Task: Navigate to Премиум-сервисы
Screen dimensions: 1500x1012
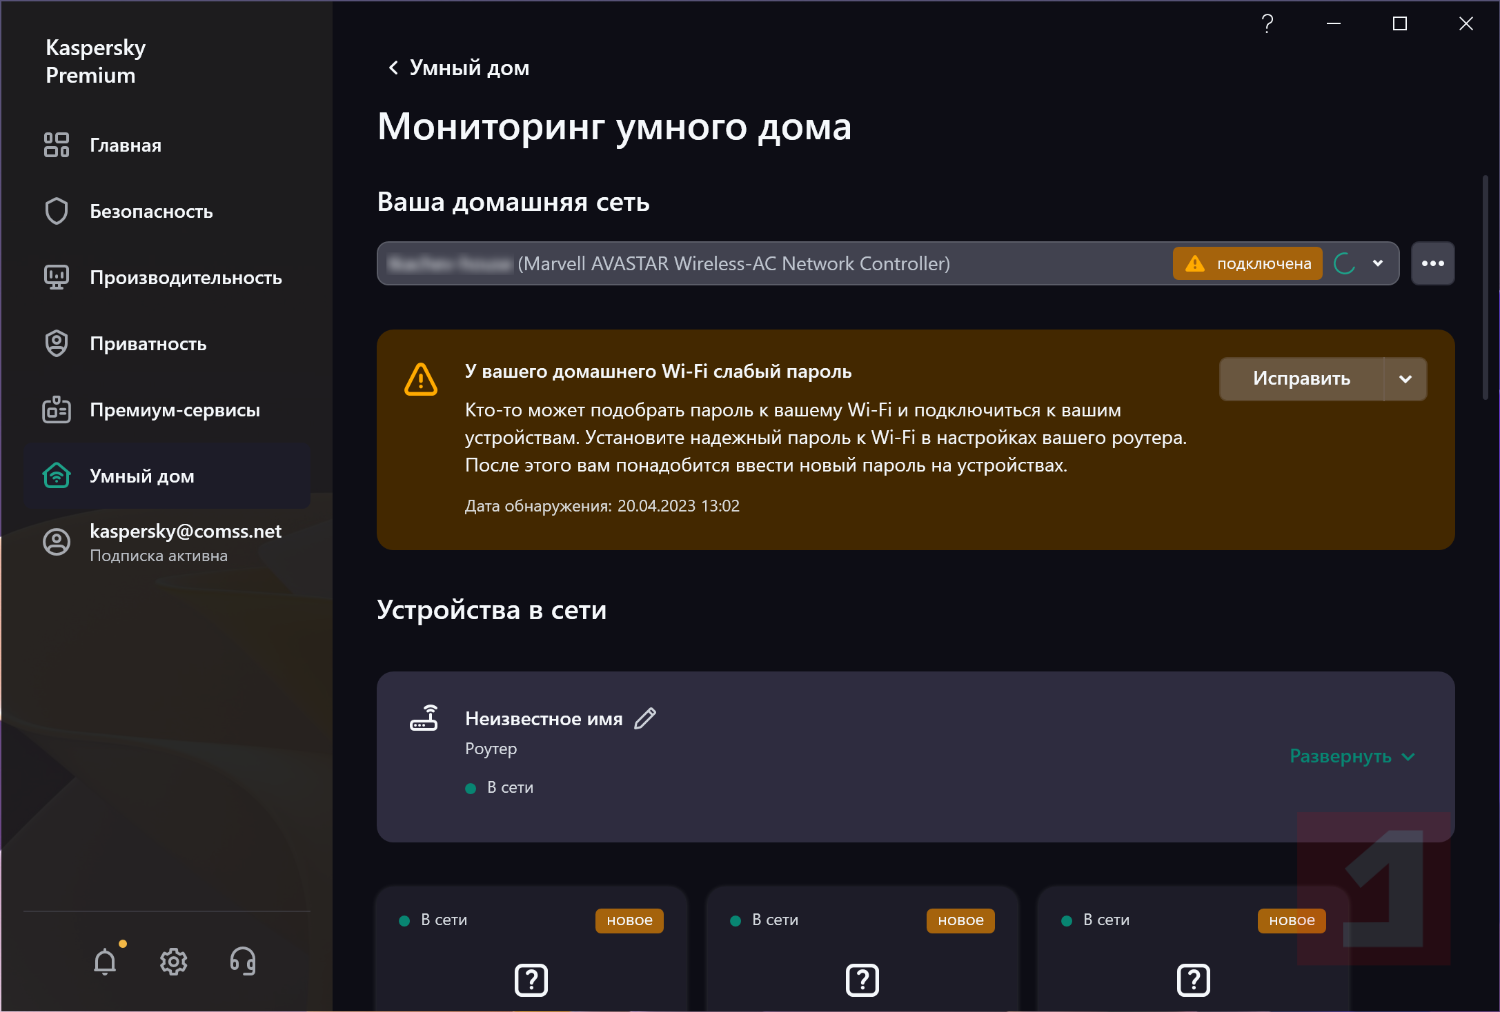Action: coord(174,410)
